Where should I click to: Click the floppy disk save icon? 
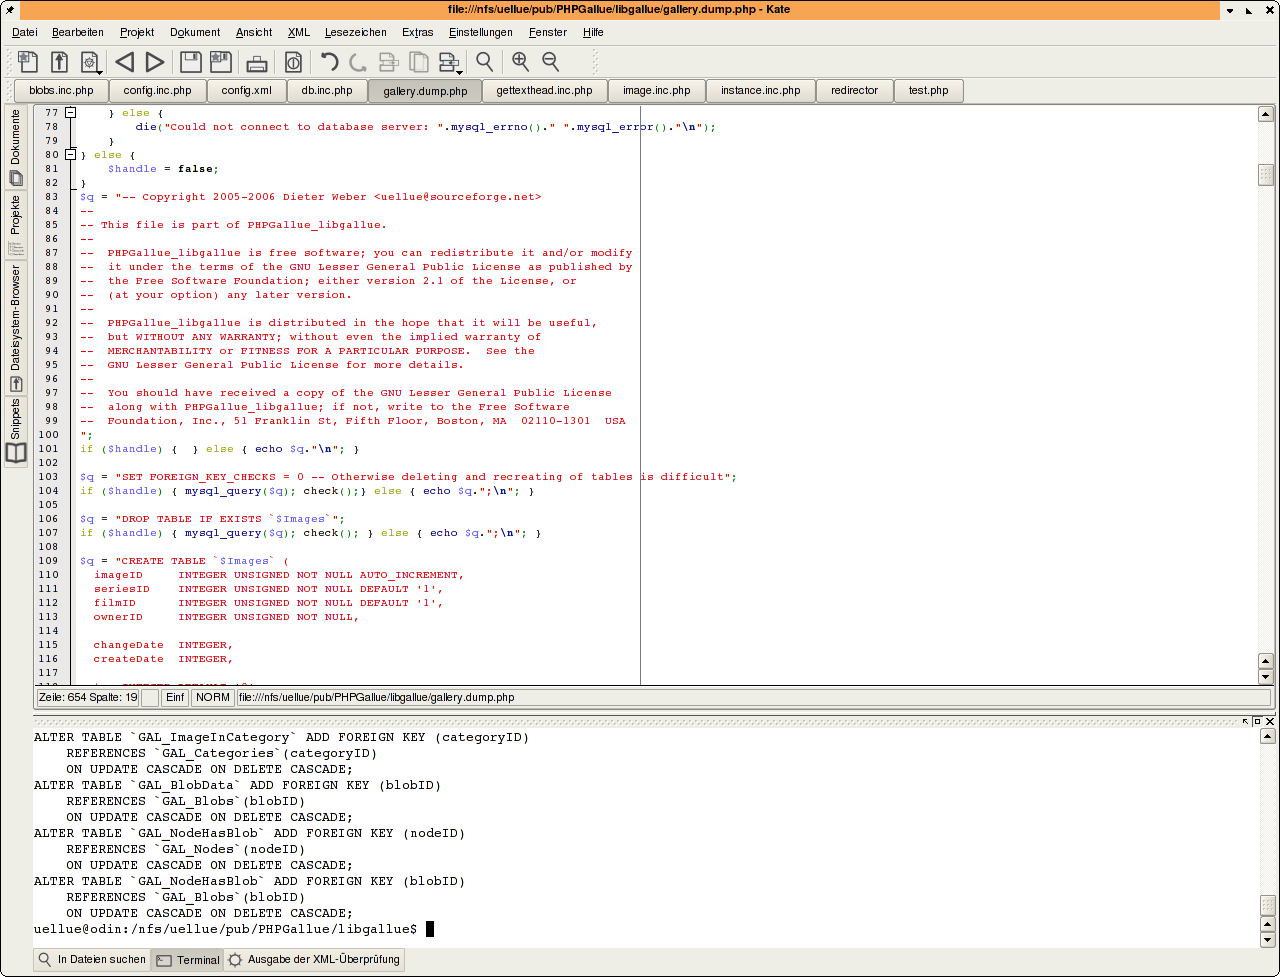tap(190, 62)
